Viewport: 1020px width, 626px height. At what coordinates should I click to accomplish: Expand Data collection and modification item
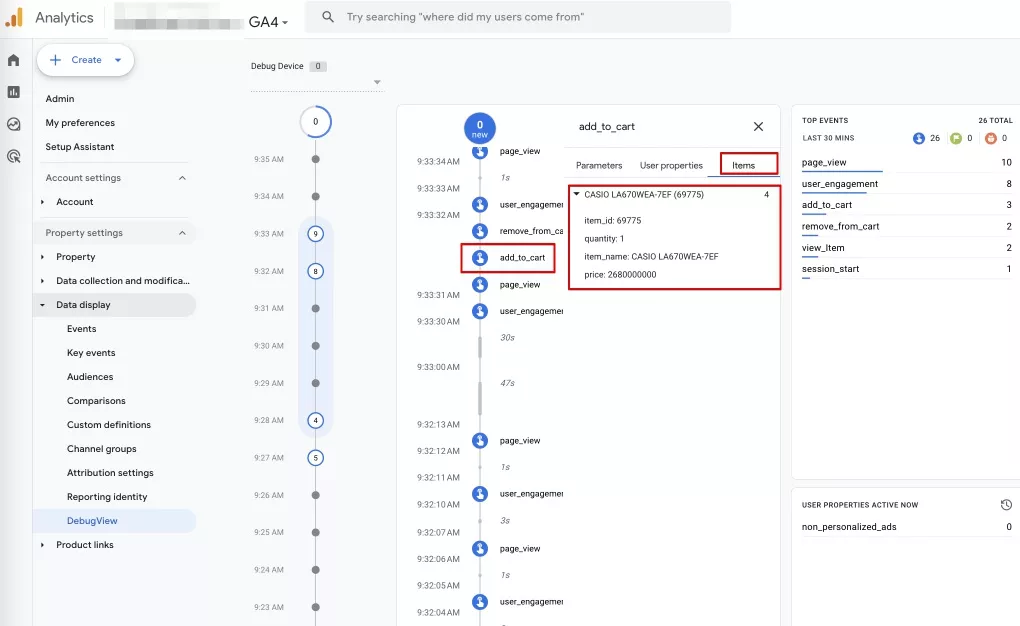[42, 281]
